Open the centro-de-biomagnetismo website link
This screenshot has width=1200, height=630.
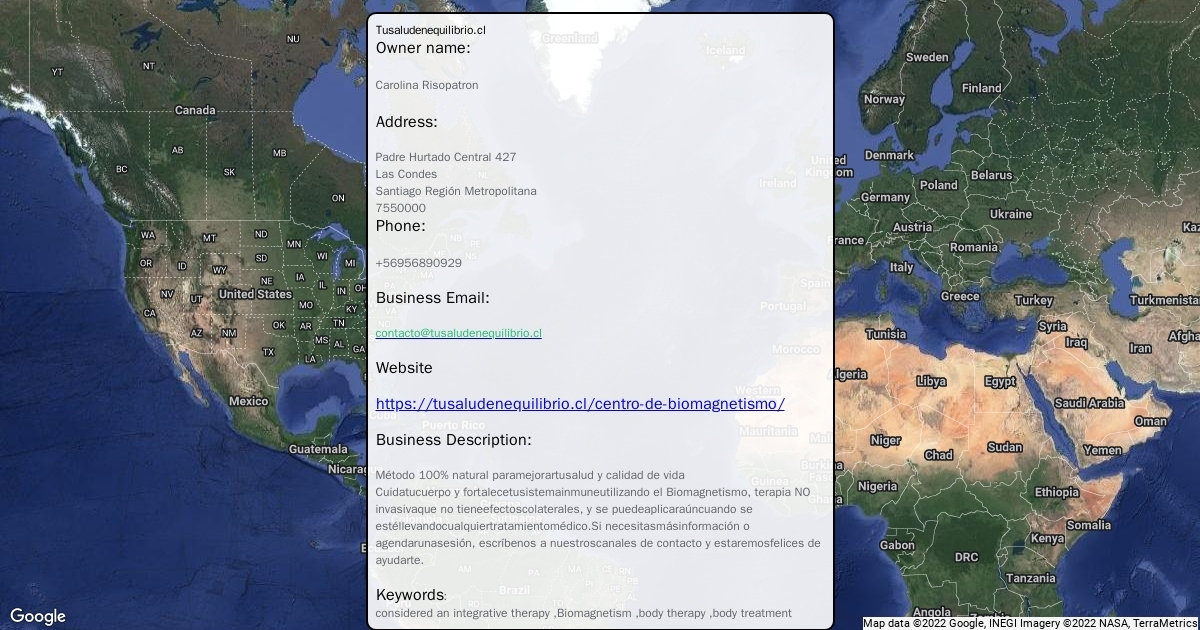pos(580,404)
